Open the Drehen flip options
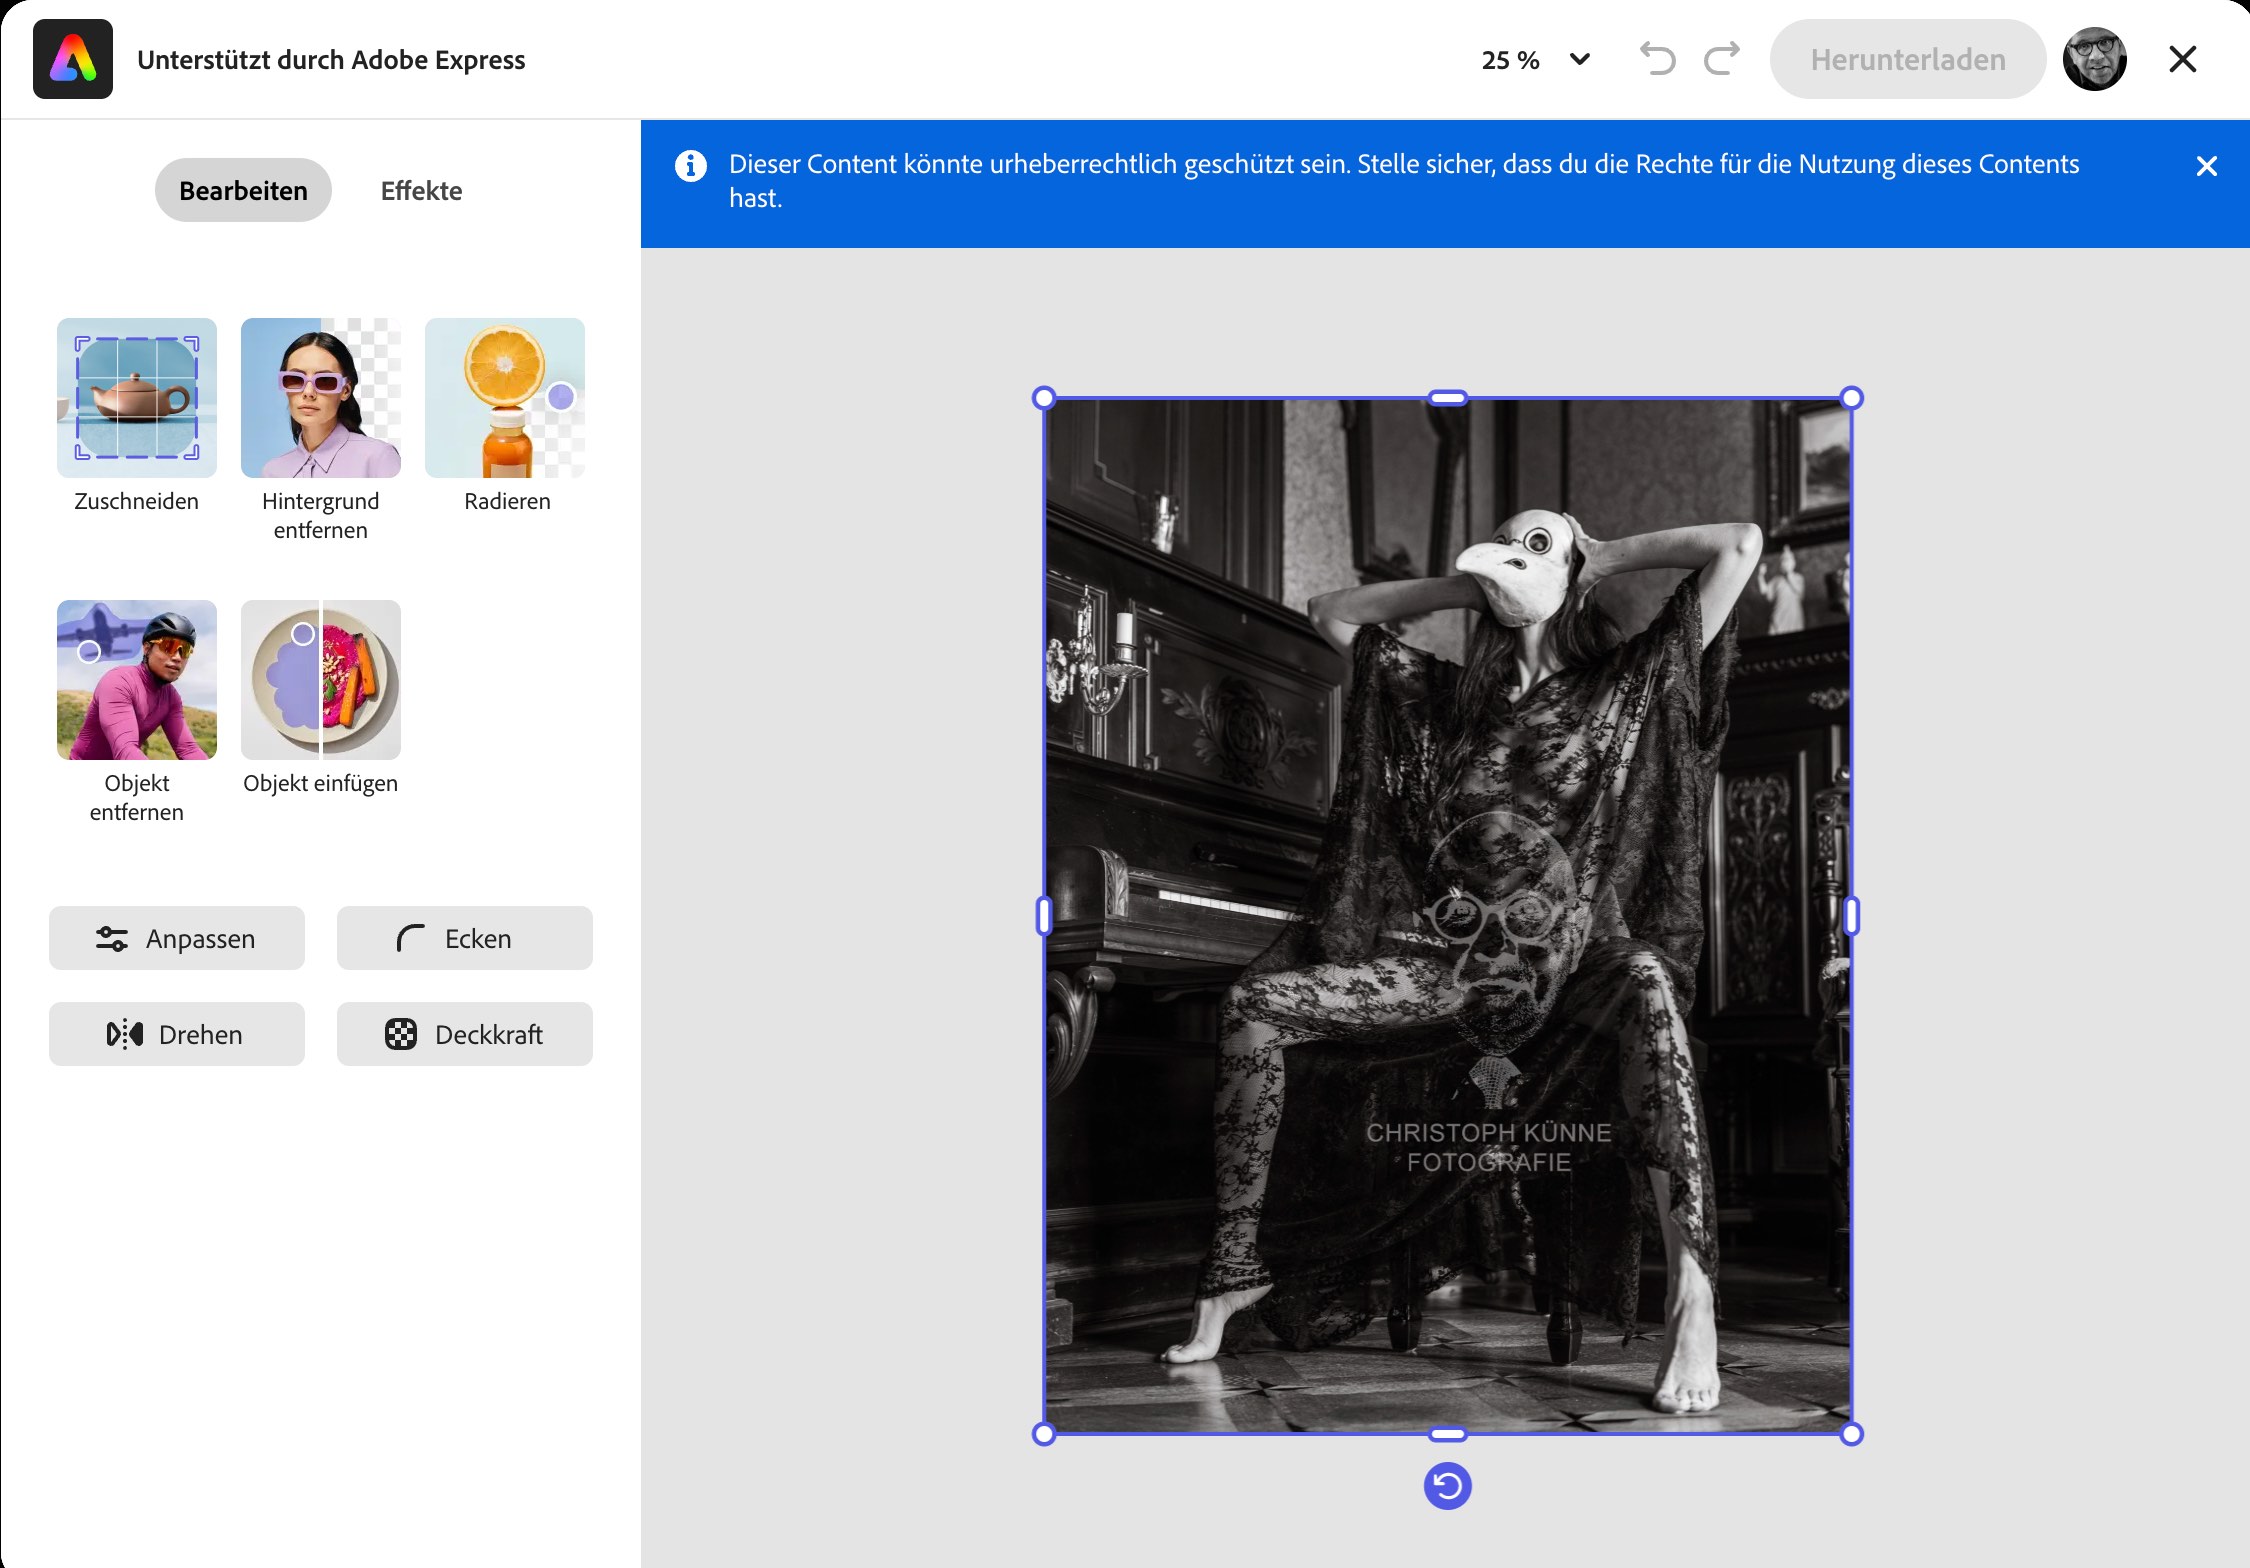This screenshot has height=1568, width=2250. click(177, 1034)
